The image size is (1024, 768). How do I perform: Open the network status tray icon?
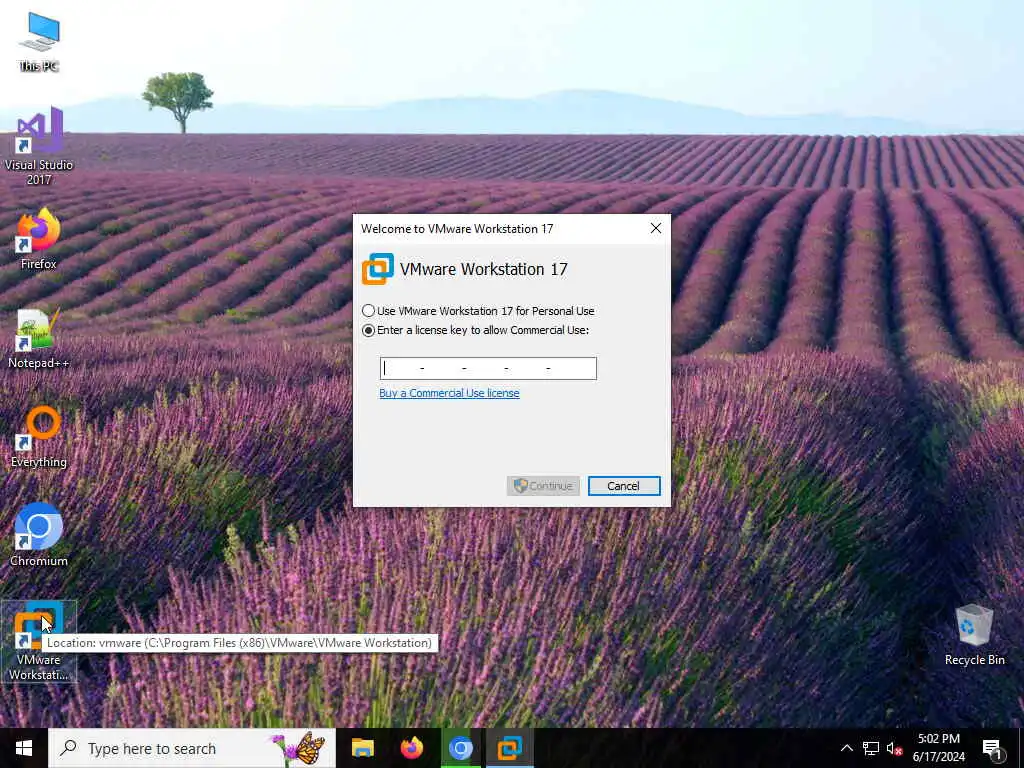(x=871, y=748)
